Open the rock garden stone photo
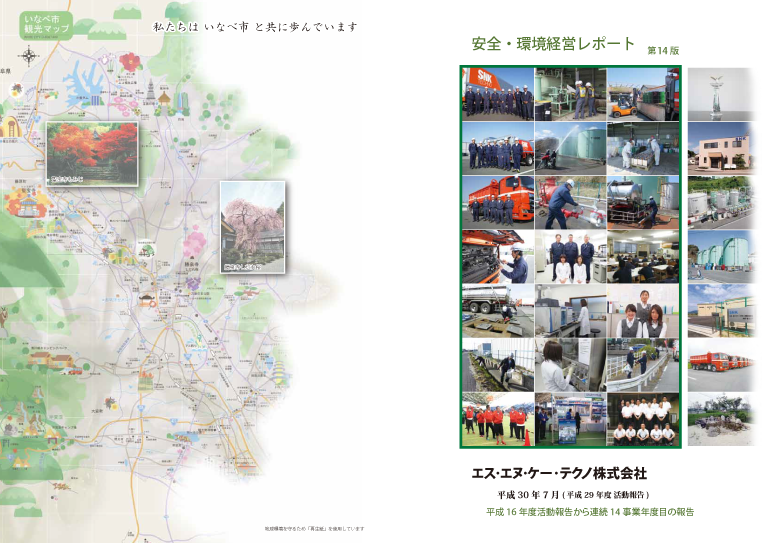This screenshot has width=768, height=543. click(x=721, y=420)
